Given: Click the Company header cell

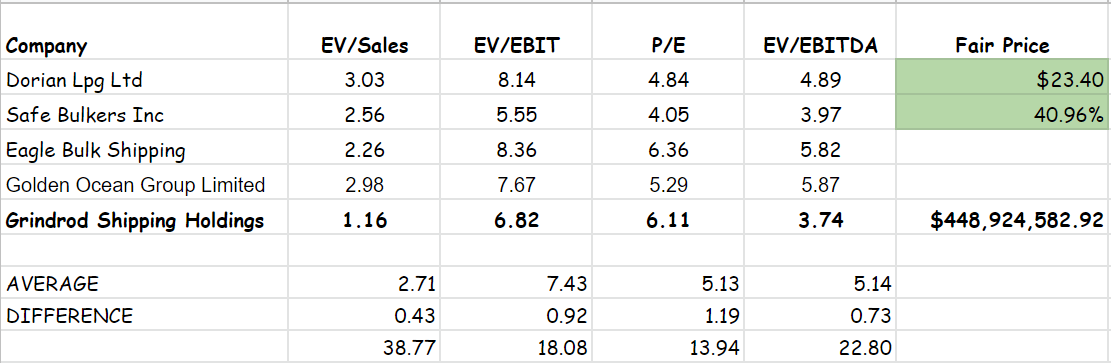Looking at the screenshot, I should [145, 32].
